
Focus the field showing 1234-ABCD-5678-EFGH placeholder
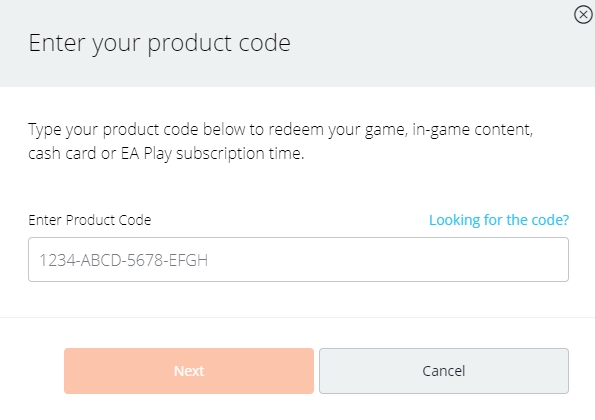298,260
